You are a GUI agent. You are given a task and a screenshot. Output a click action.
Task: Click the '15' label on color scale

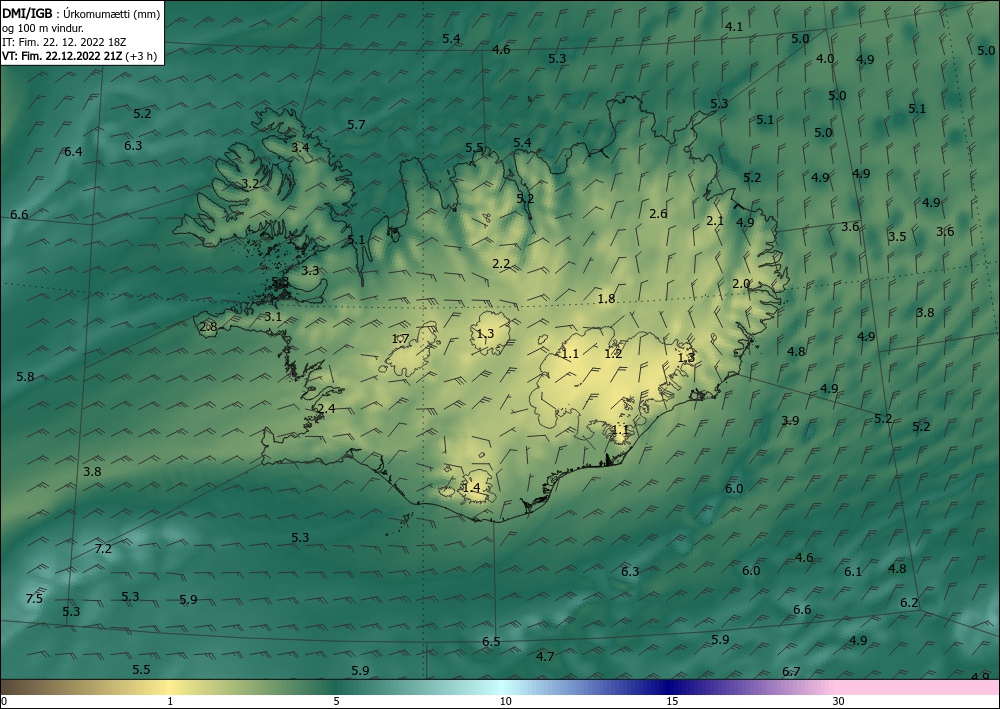pos(672,701)
